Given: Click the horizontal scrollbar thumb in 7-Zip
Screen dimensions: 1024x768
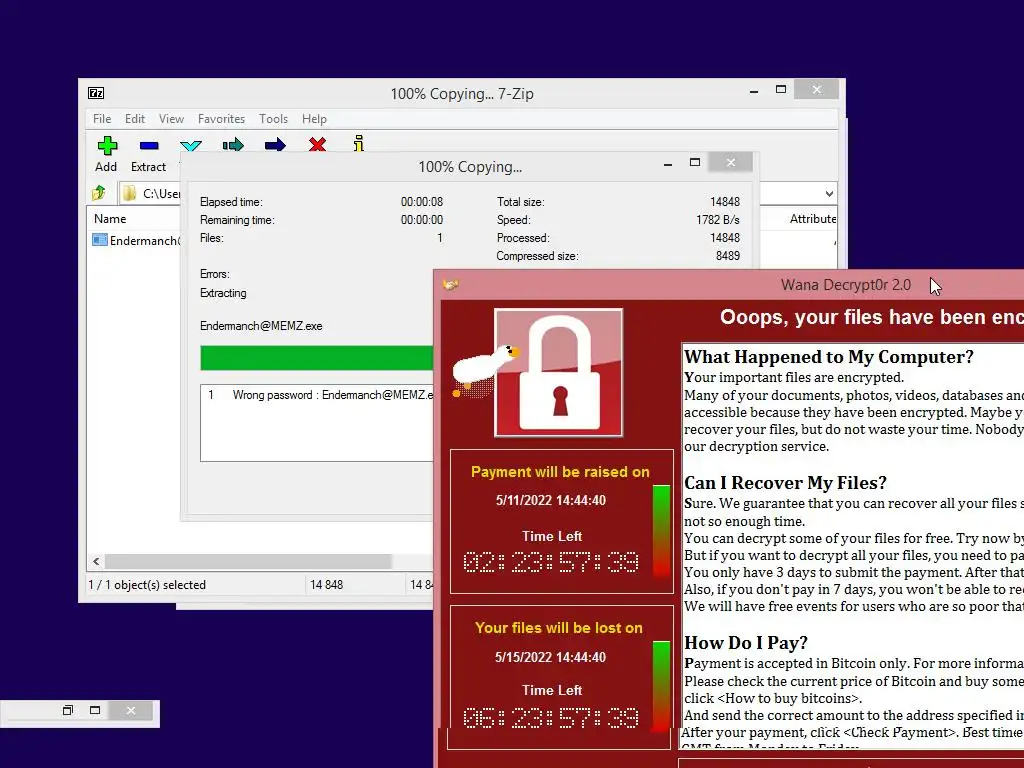Looking at the screenshot, I should (x=248, y=561).
